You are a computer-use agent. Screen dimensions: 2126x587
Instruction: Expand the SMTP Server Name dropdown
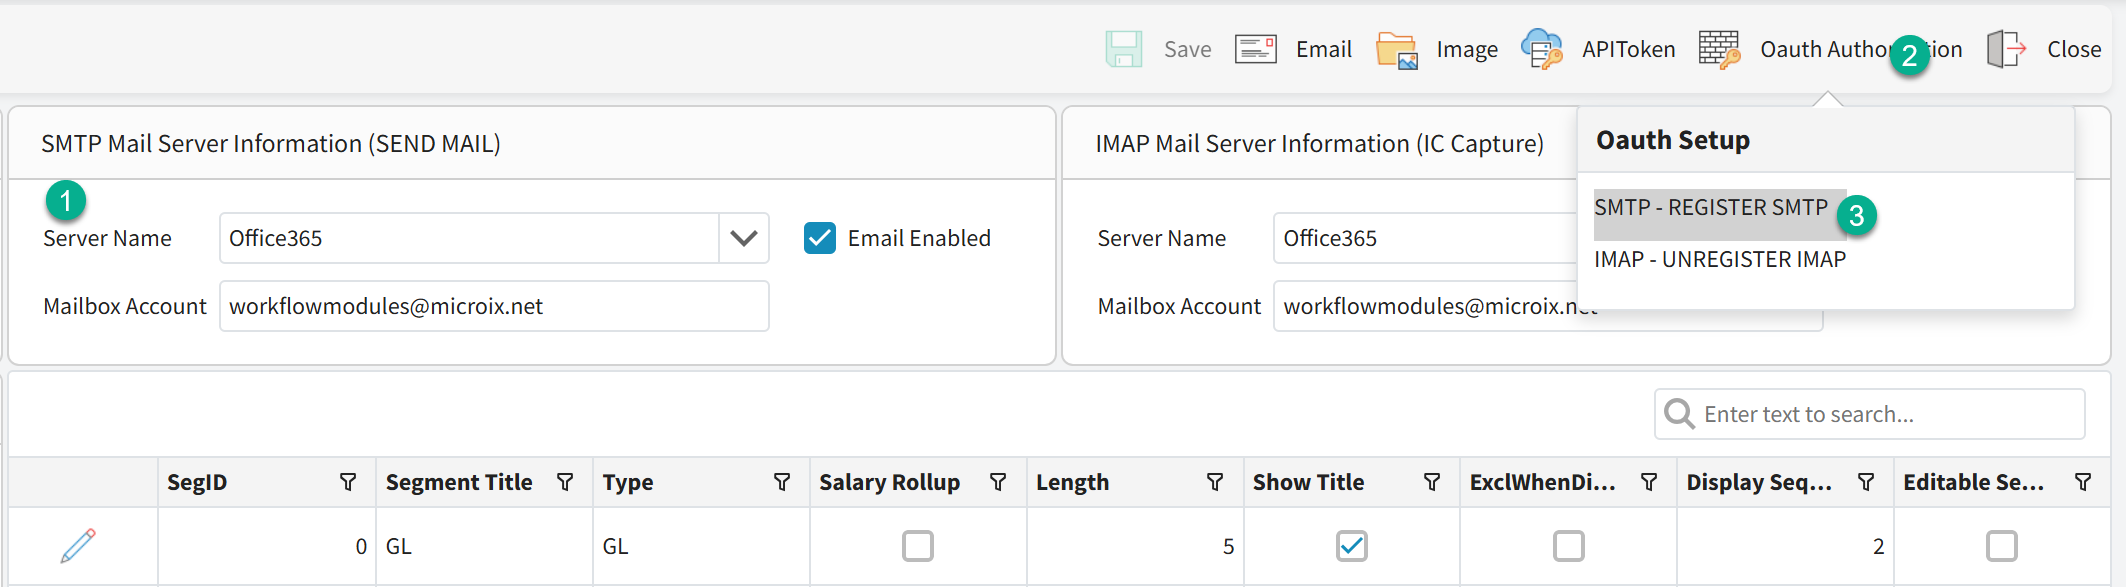743,238
